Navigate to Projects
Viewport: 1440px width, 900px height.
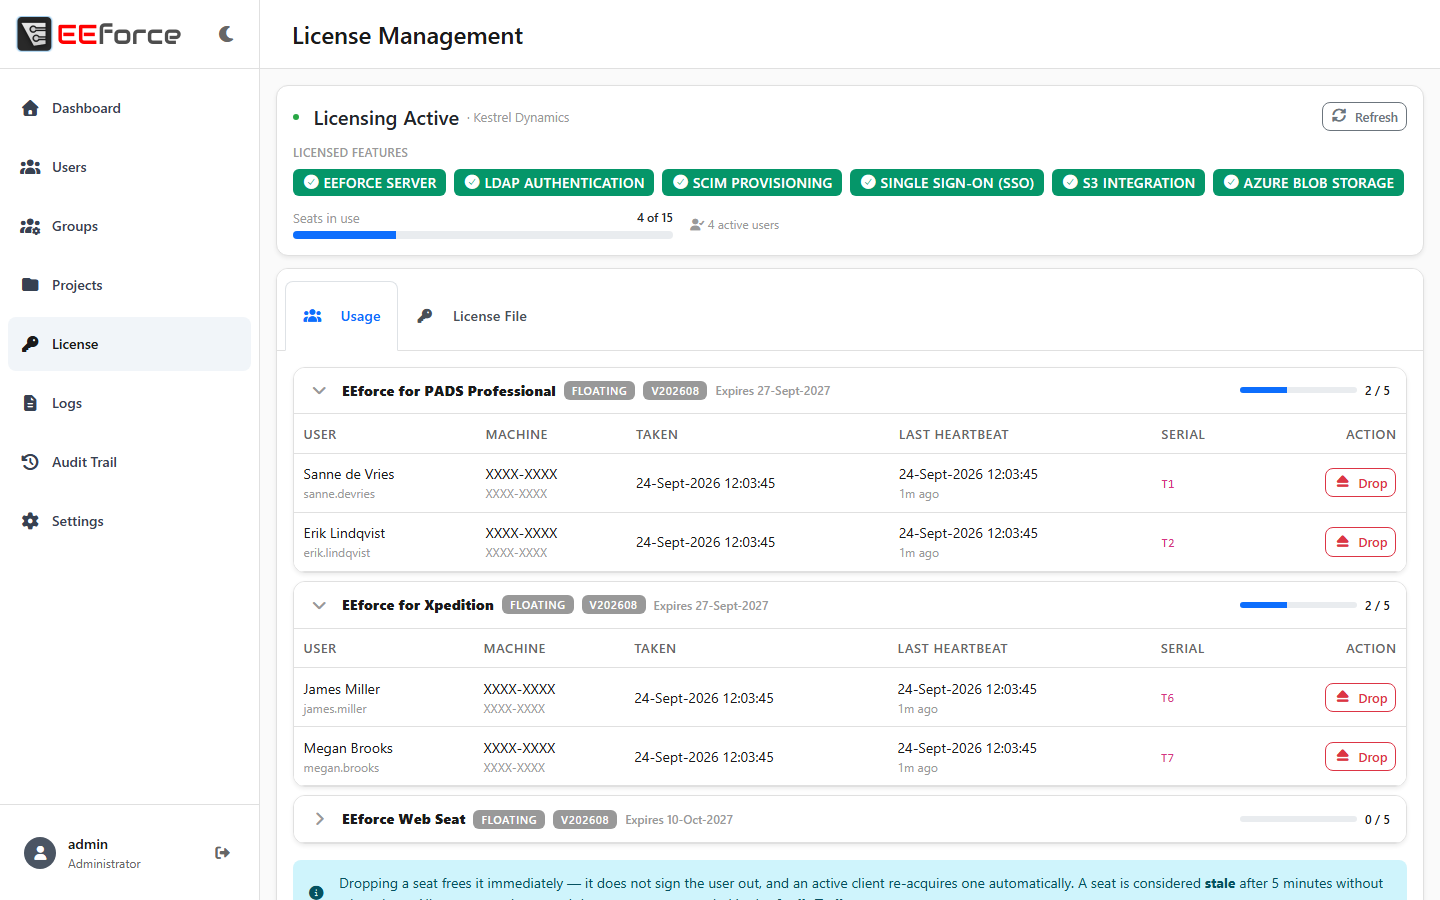pyautogui.click(x=129, y=285)
